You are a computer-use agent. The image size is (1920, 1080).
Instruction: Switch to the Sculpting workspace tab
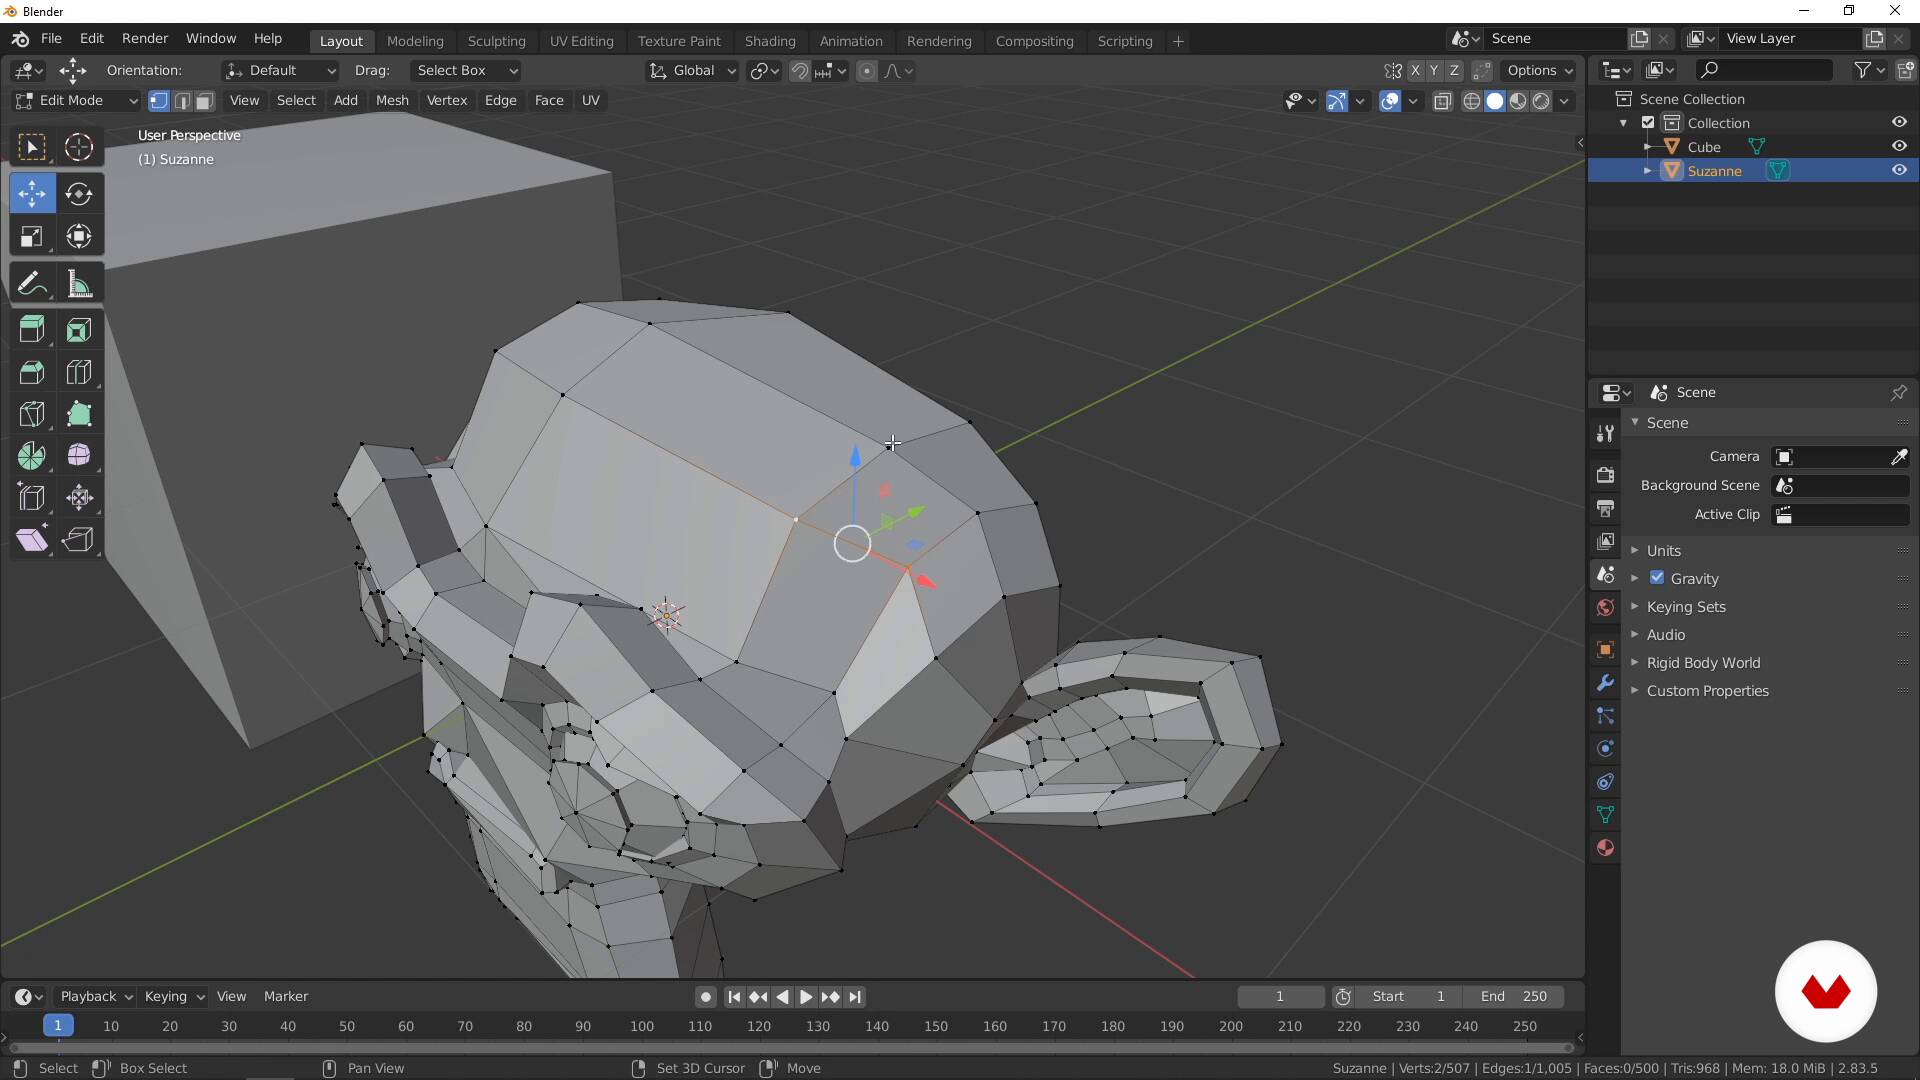(x=496, y=41)
